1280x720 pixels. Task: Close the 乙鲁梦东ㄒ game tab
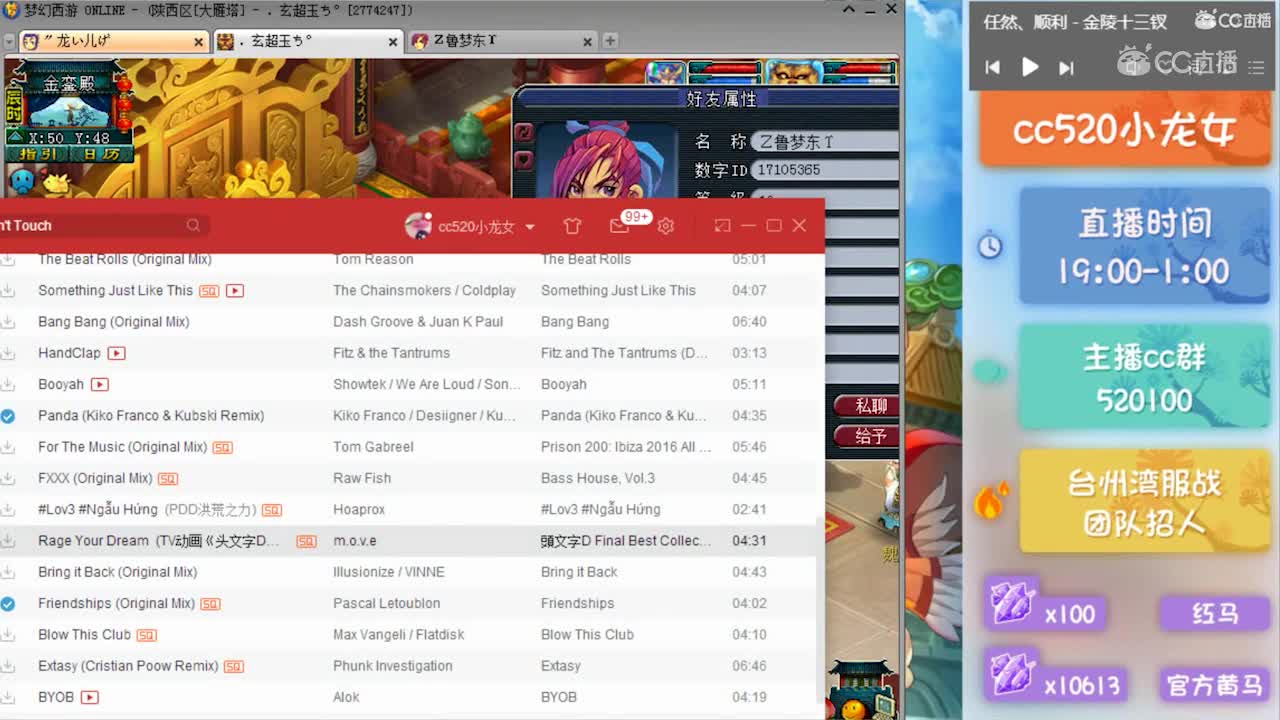pyautogui.click(x=587, y=42)
